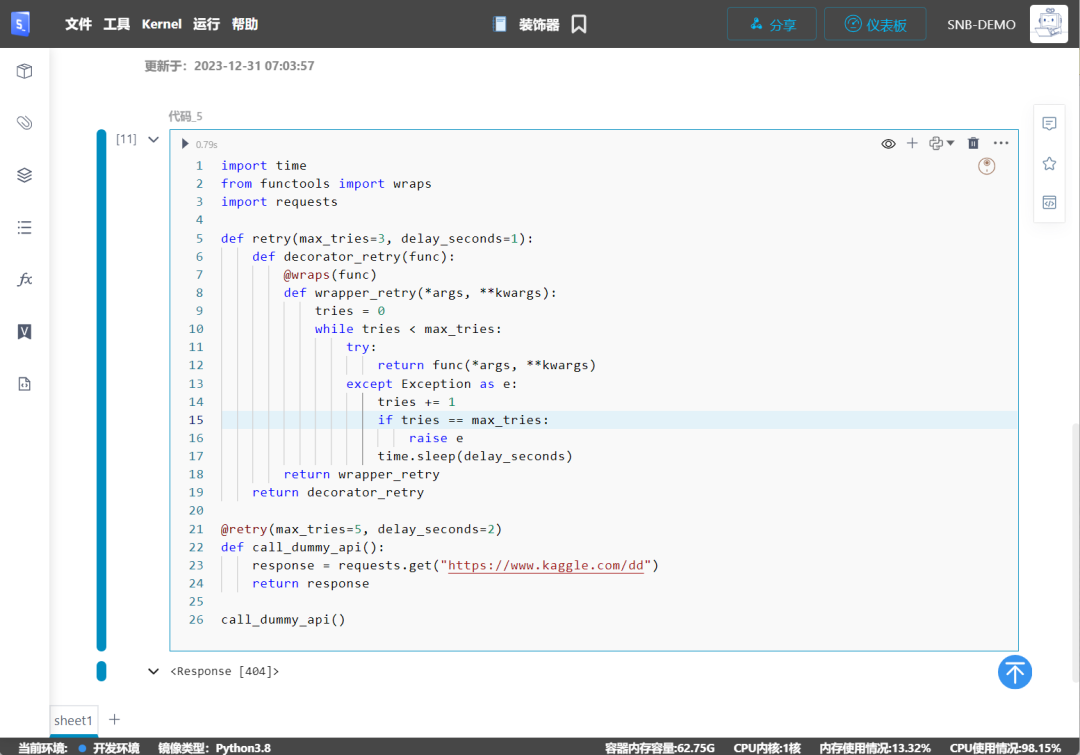Screen dimensions: 1080x755
Task: Click the 内存使用情况:13.32% status entry
Action: click(x=875, y=747)
